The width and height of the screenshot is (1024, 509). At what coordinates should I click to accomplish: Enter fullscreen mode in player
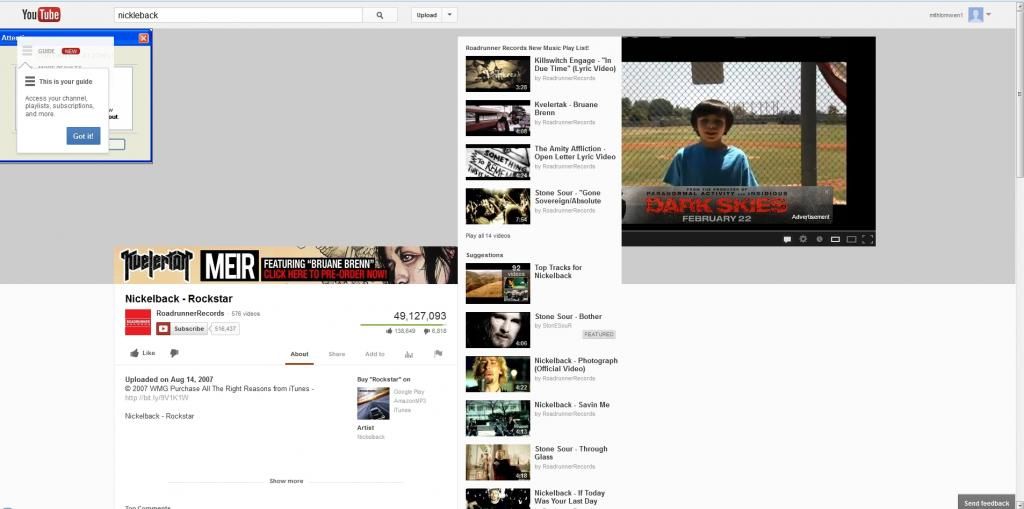[x=867, y=240]
